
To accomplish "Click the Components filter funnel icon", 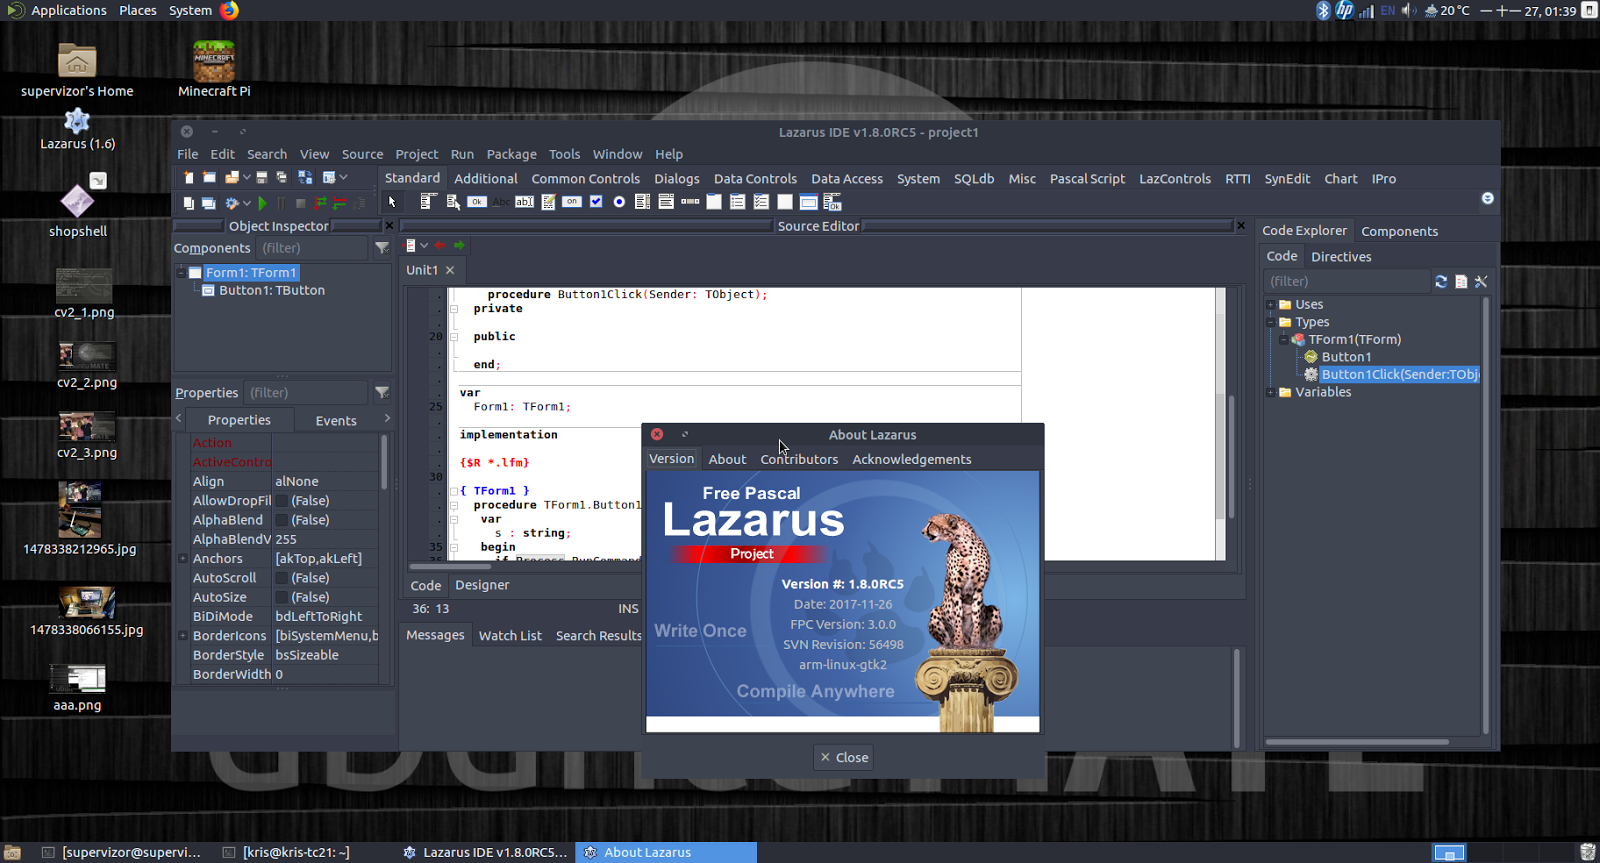I will pyautogui.click(x=382, y=248).
